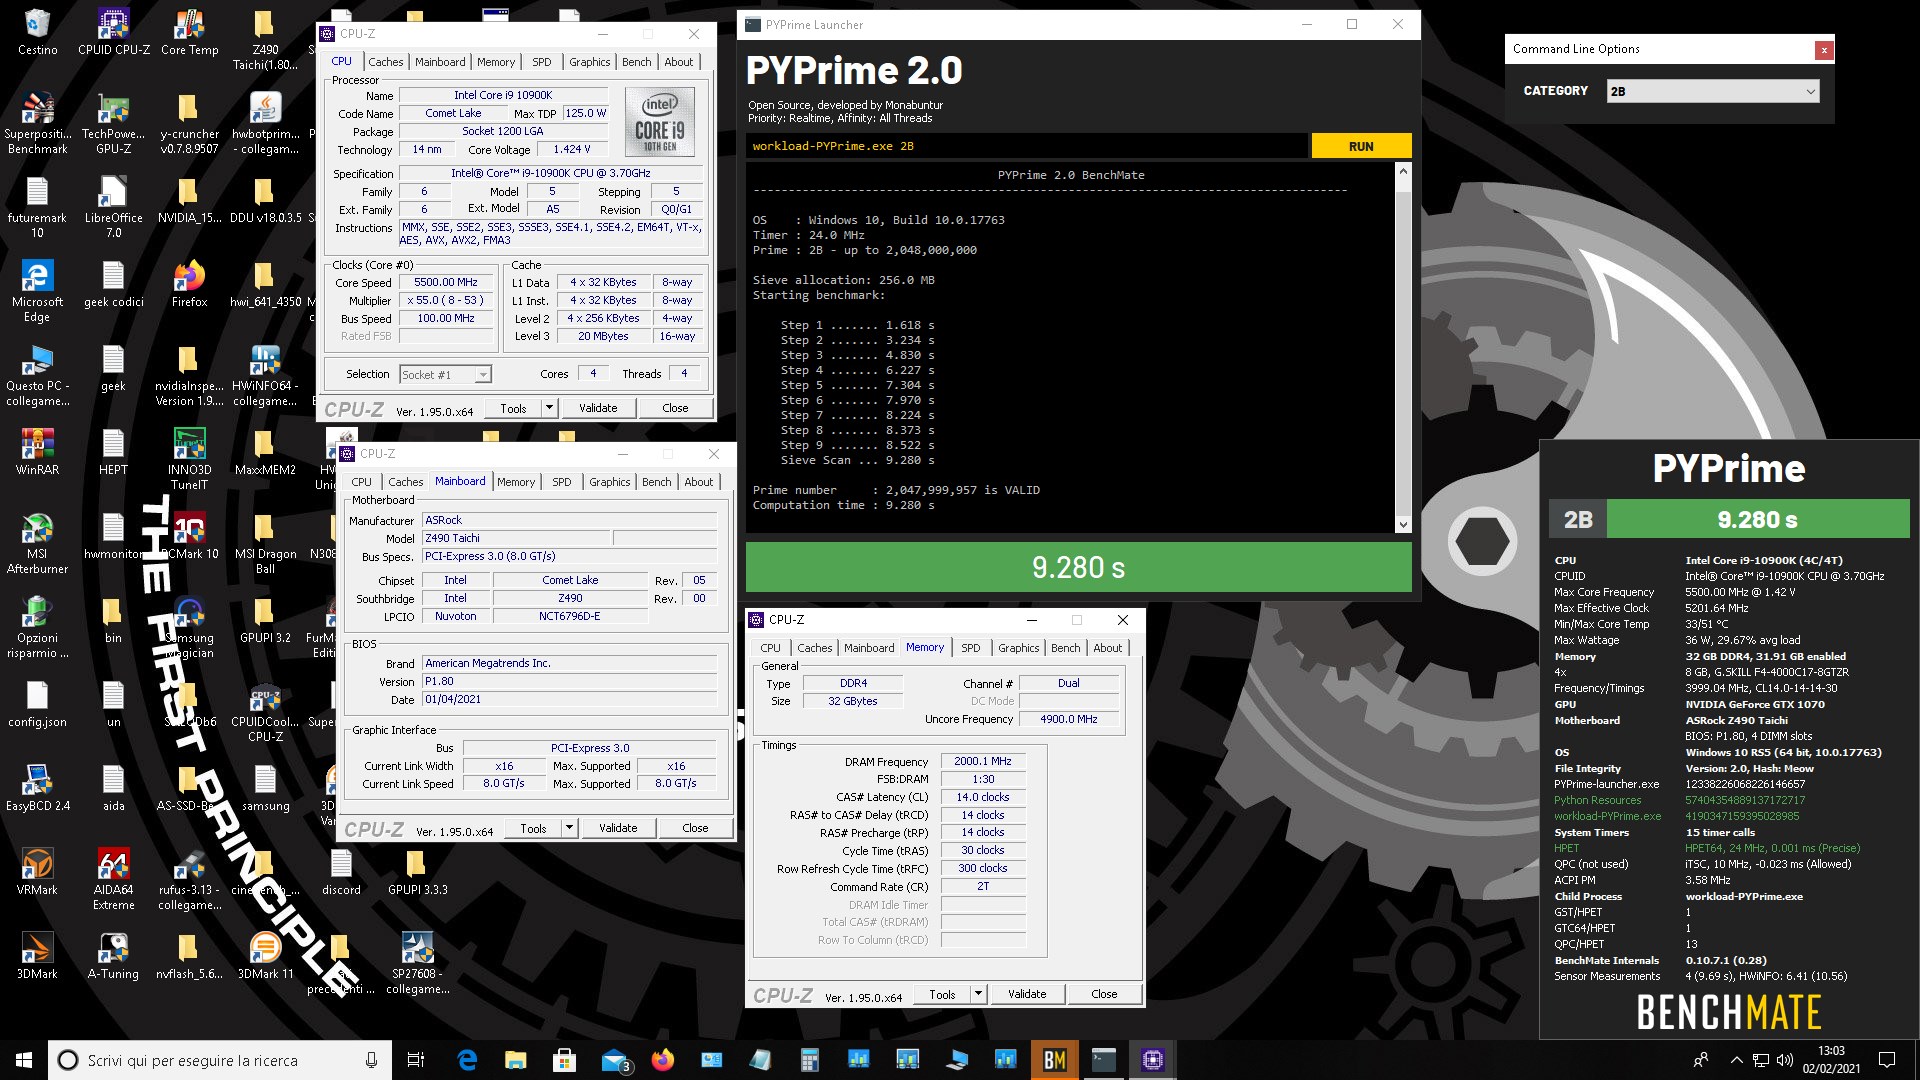1920x1080 pixels.
Task: Open File Explorer from the taskbar
Action: pyautogui.click(x=516, y=1060)
